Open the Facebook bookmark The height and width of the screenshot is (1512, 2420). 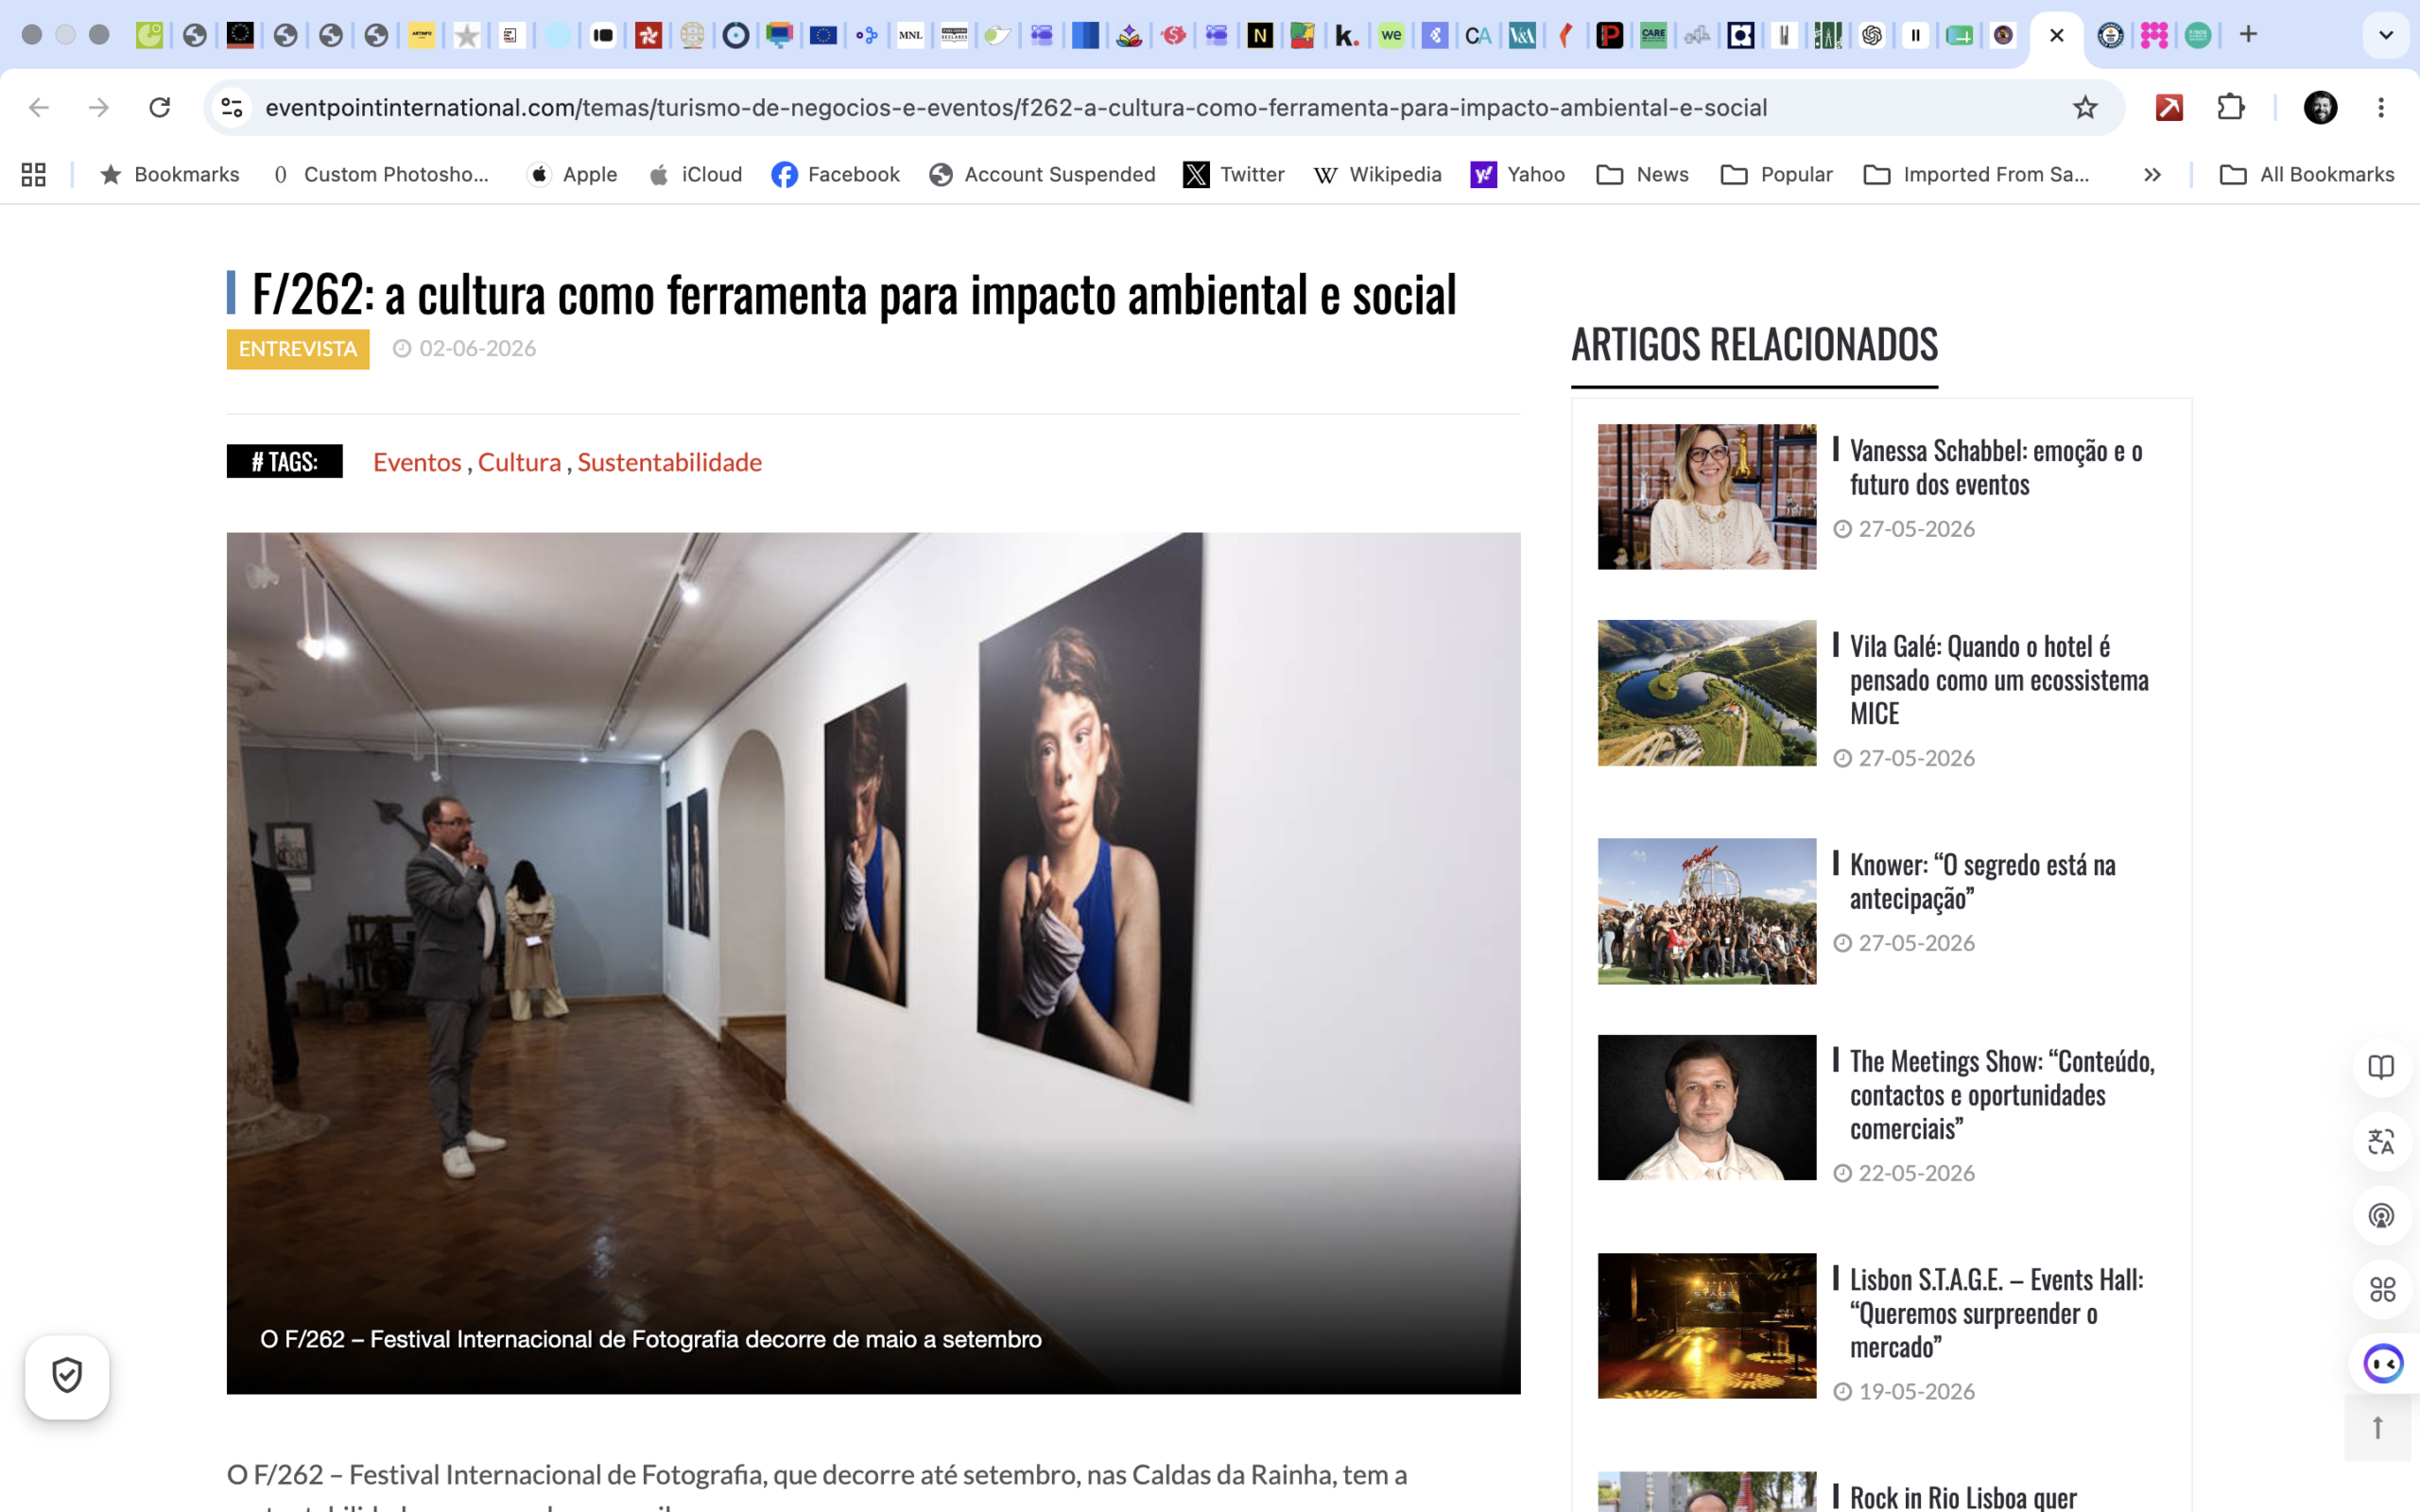pos(836,175)
